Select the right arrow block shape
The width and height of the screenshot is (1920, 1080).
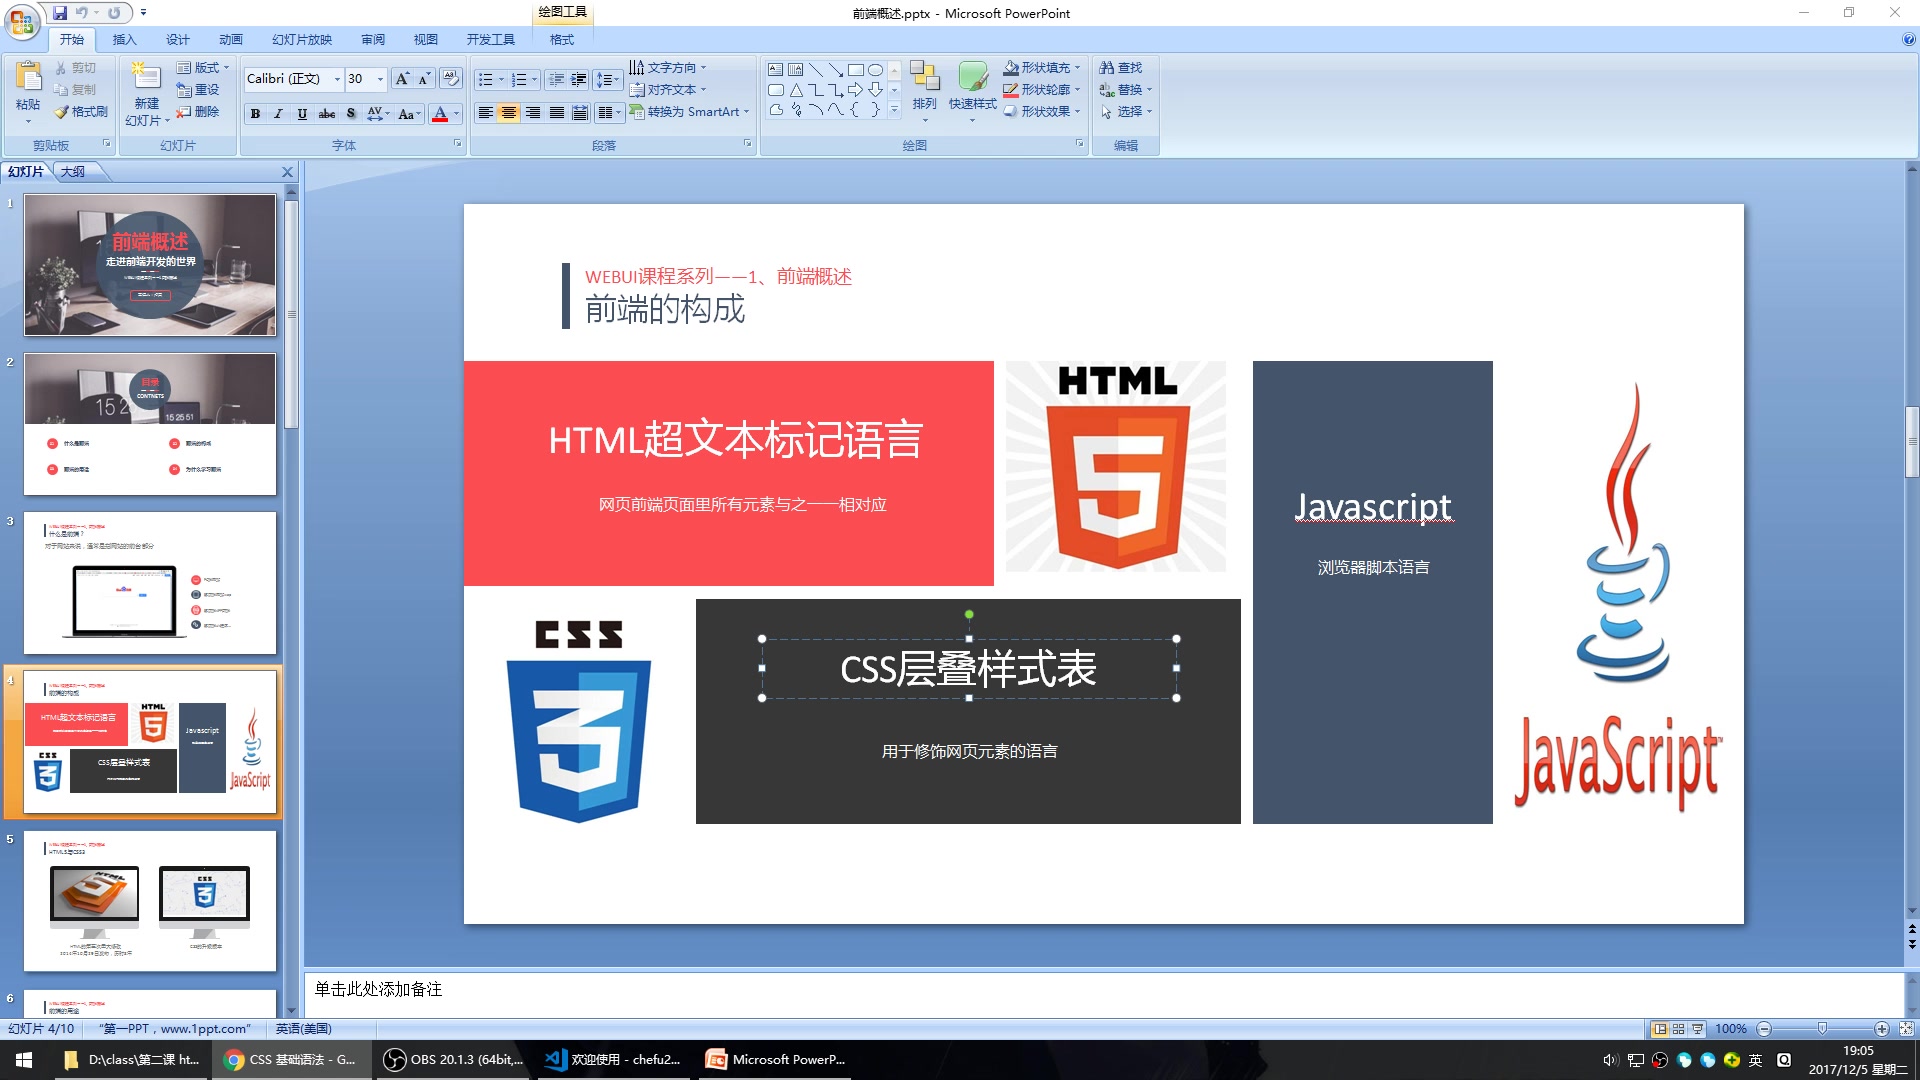click(x=855, y=90)
